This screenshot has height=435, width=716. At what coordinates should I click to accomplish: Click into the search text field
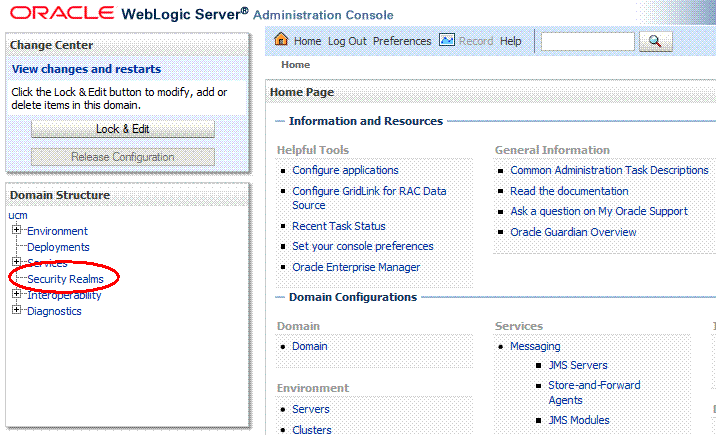click(x=588, y=42)
